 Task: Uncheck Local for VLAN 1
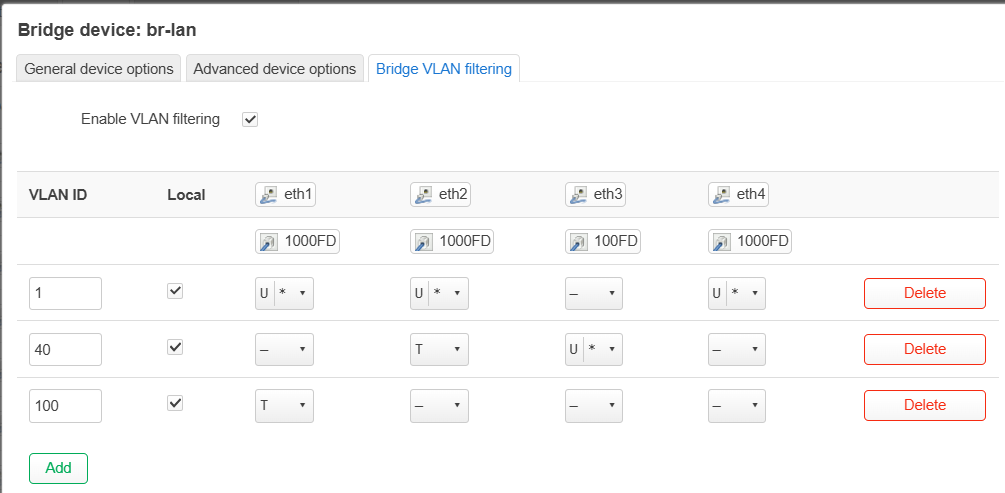click(175, 291)
